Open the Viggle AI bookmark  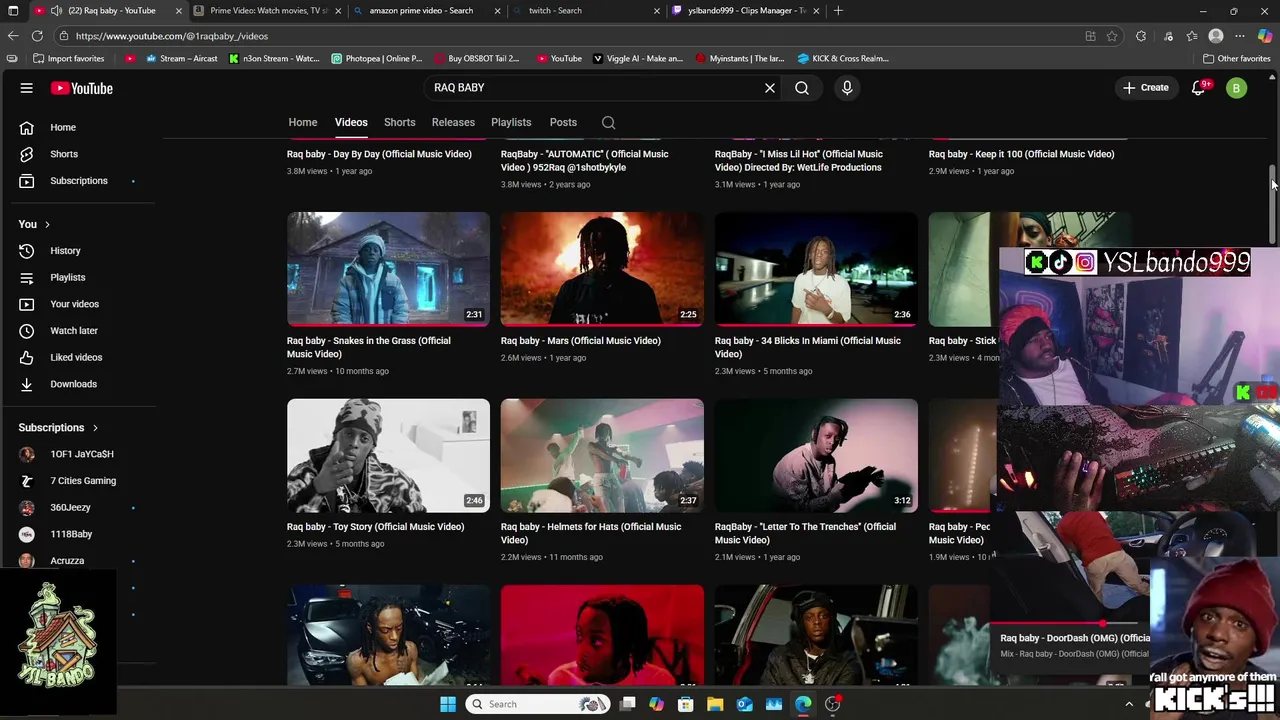pos(638,58)
